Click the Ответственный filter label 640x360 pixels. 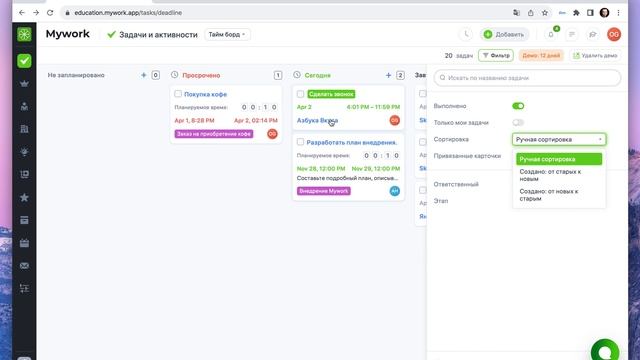coord(456,184)
